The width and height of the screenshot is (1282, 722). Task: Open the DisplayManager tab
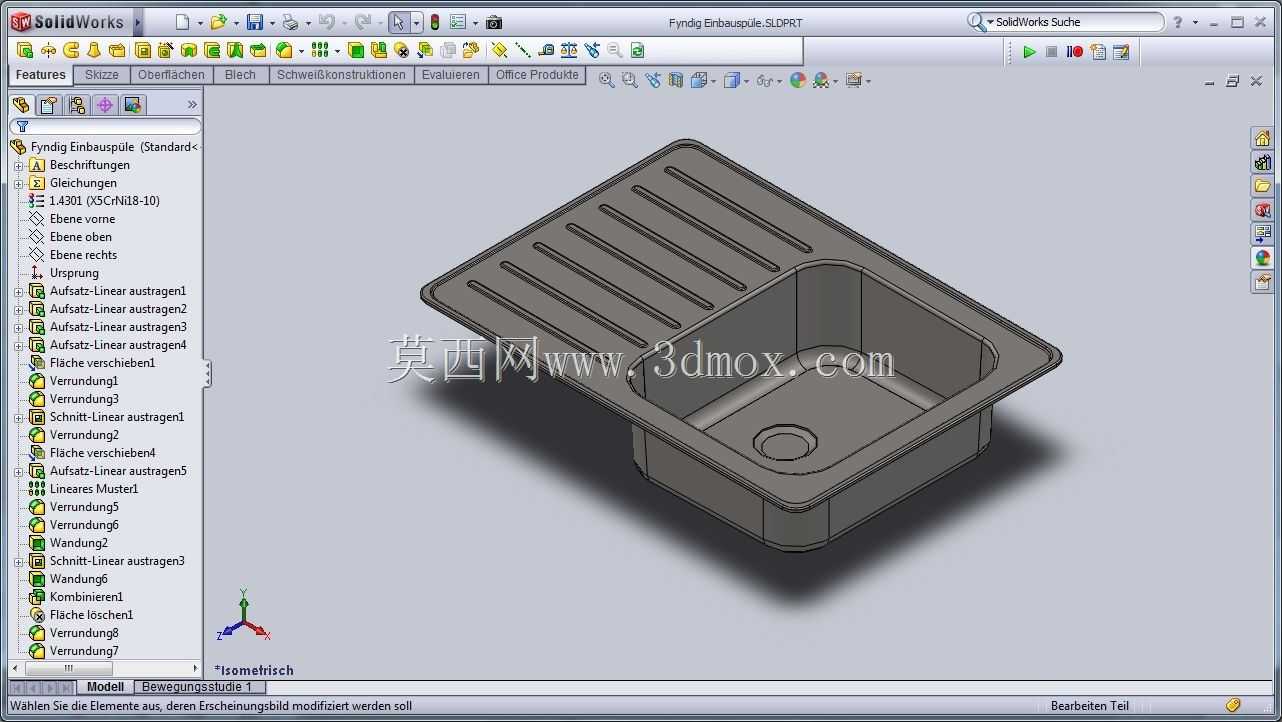point(133,104)
